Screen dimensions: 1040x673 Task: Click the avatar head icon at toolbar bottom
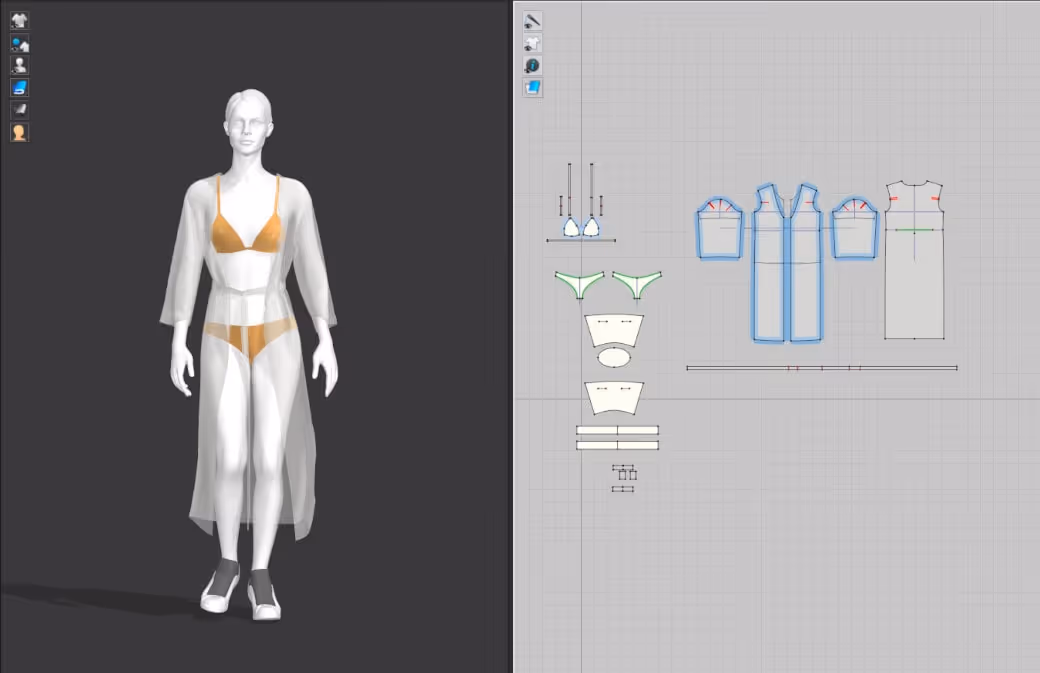tap(19, 131)
